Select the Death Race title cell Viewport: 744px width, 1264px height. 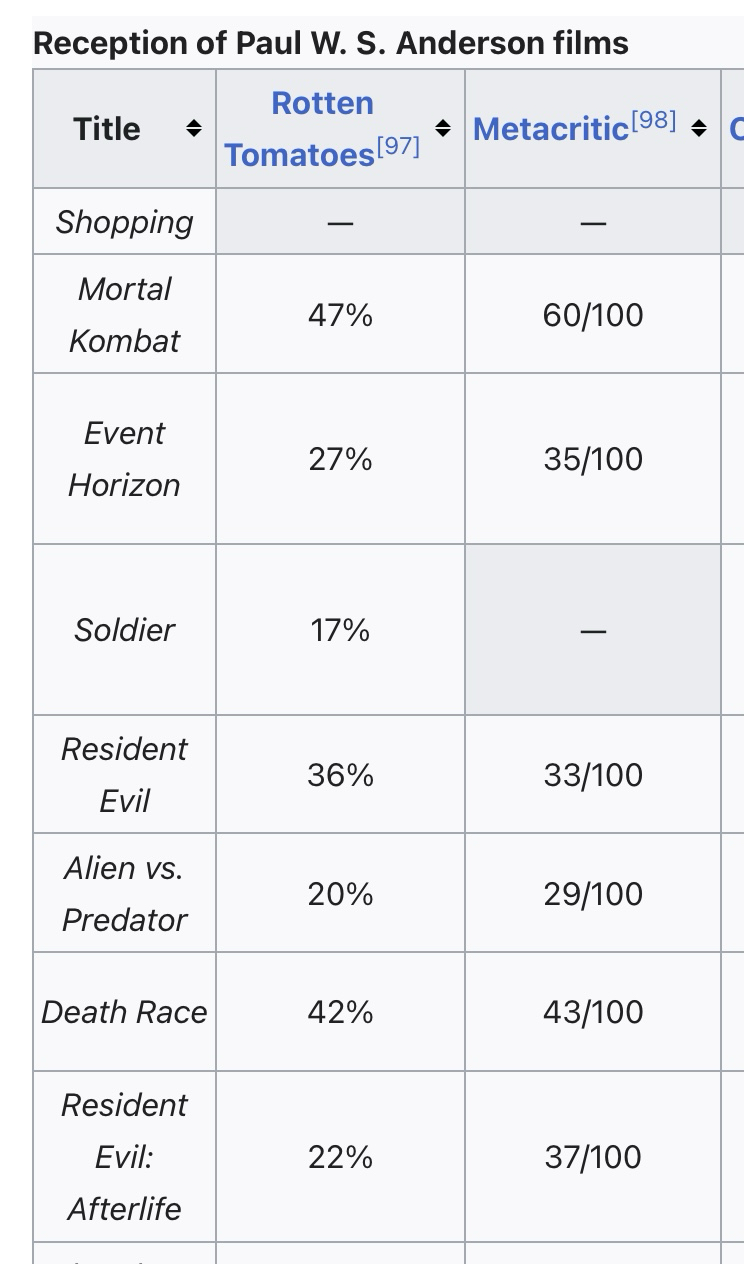(124, 1012)
